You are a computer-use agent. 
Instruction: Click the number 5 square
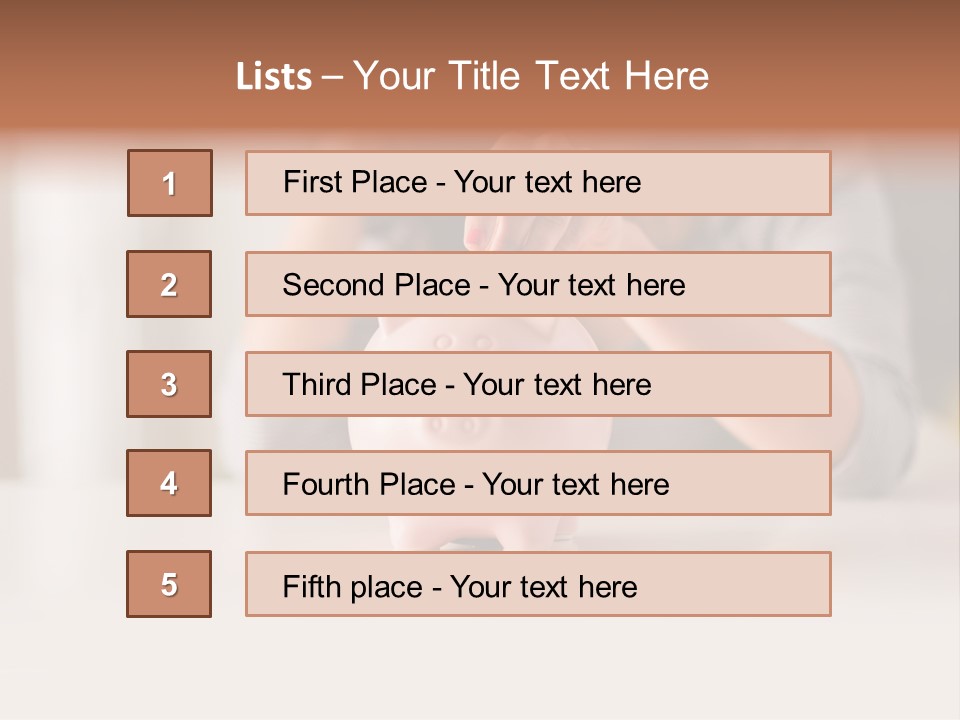coord(169,584)
